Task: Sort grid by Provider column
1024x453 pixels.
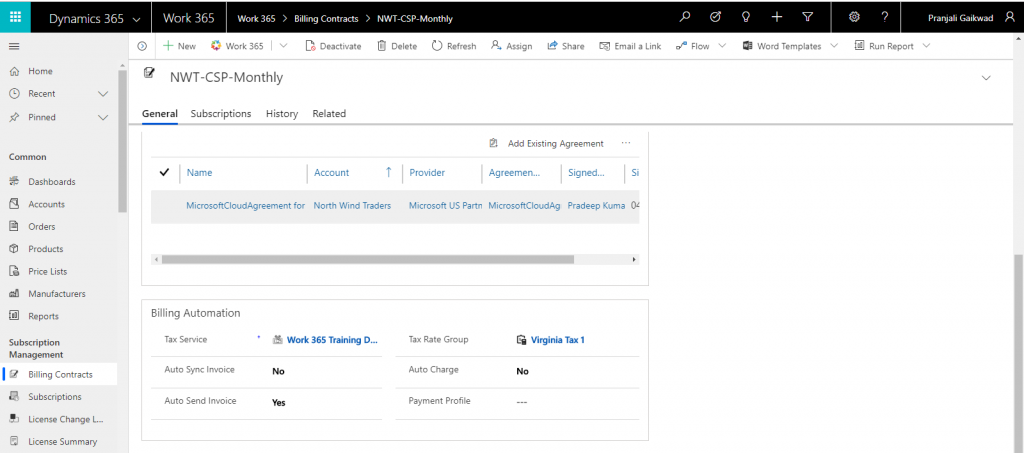Action: (x=427, y=173)
